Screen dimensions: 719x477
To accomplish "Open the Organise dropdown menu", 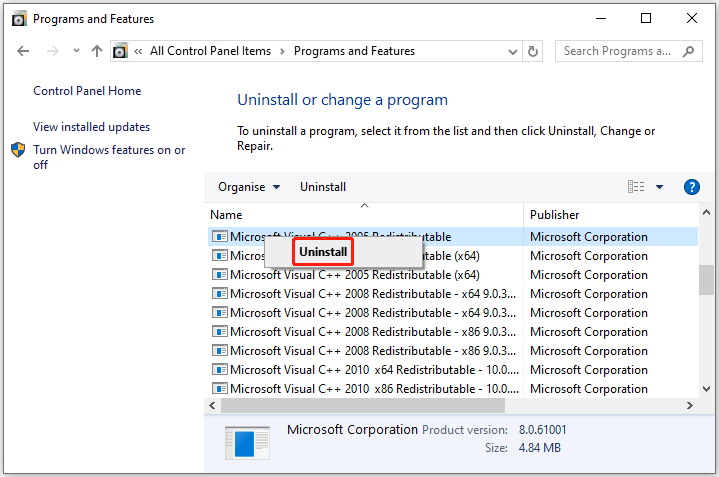I will (x=249, y=187).
